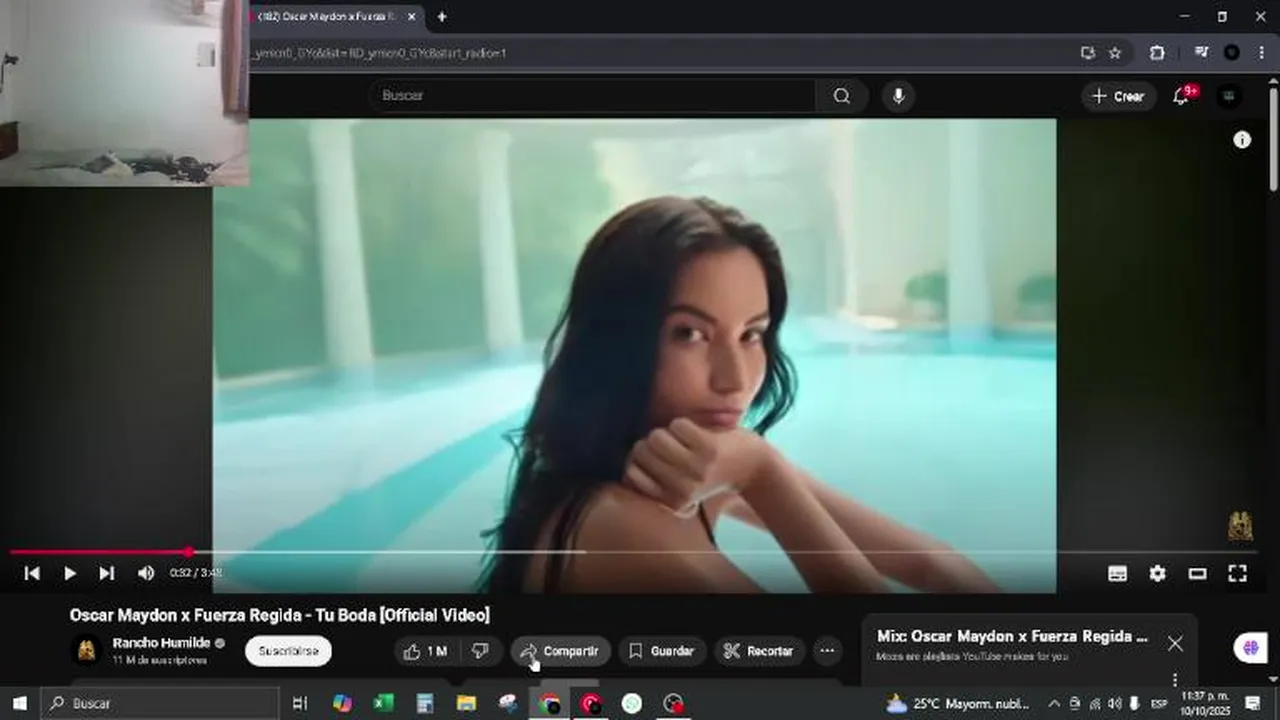1280x720 pixels.
Task: Click Recortar to clip the video
Action: pos(759,651)
